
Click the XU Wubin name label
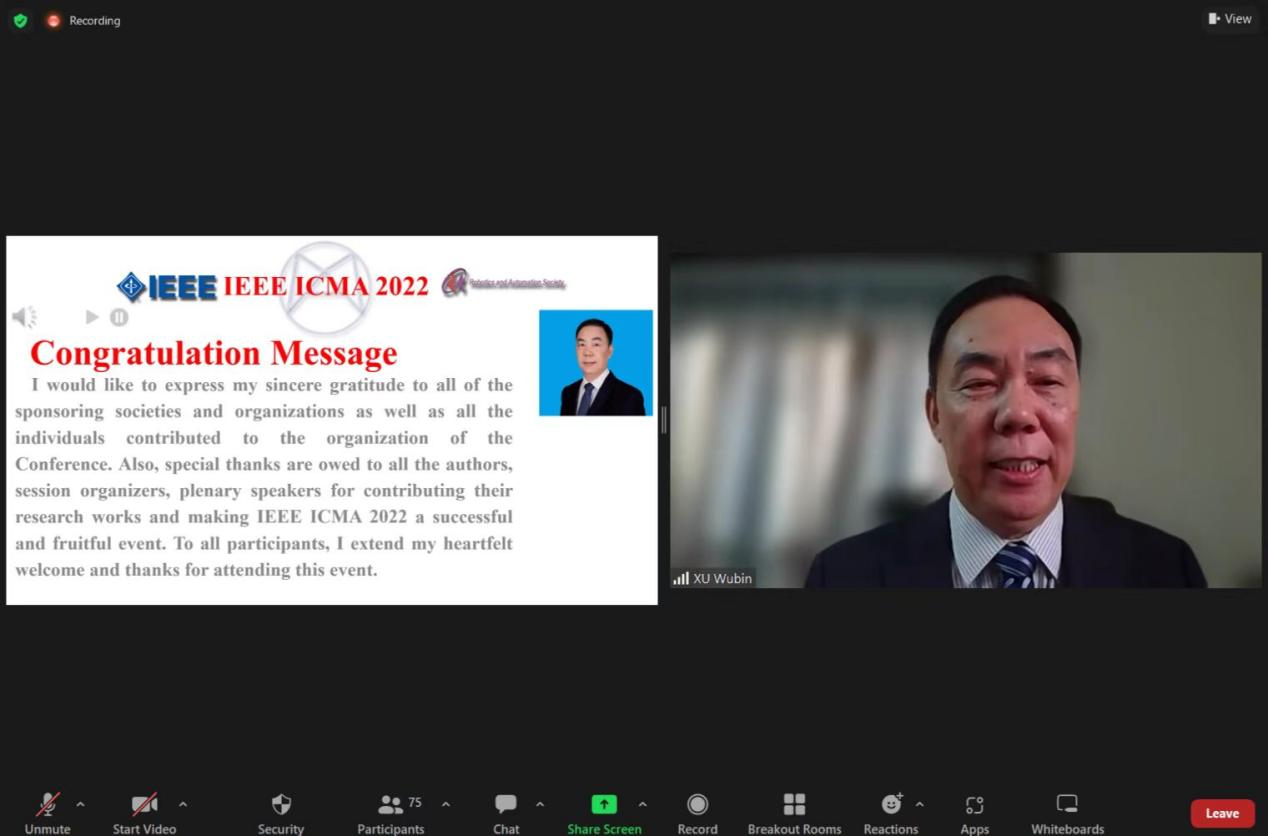tap(722, 578)
